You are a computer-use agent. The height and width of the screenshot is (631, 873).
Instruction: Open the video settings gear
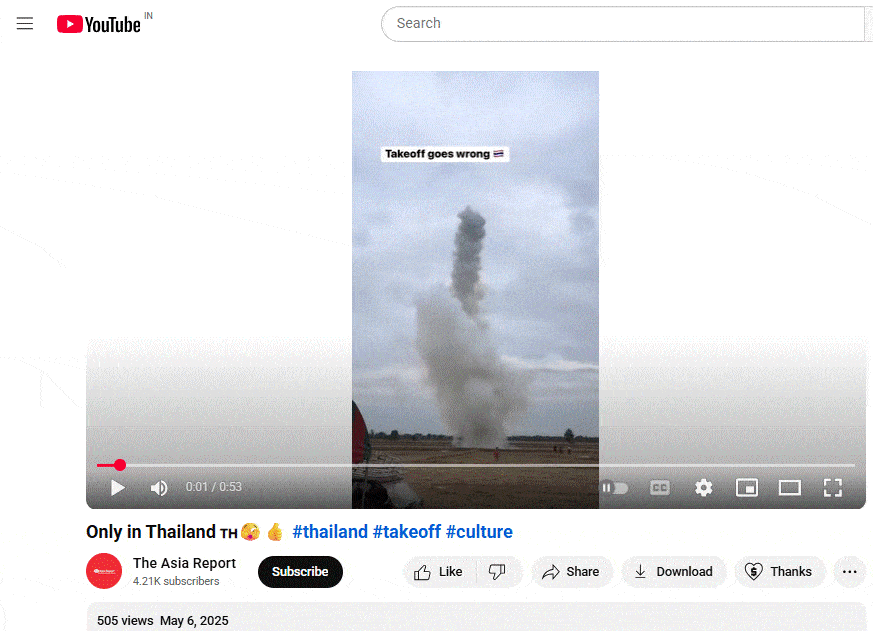click(x=704, y=488)
